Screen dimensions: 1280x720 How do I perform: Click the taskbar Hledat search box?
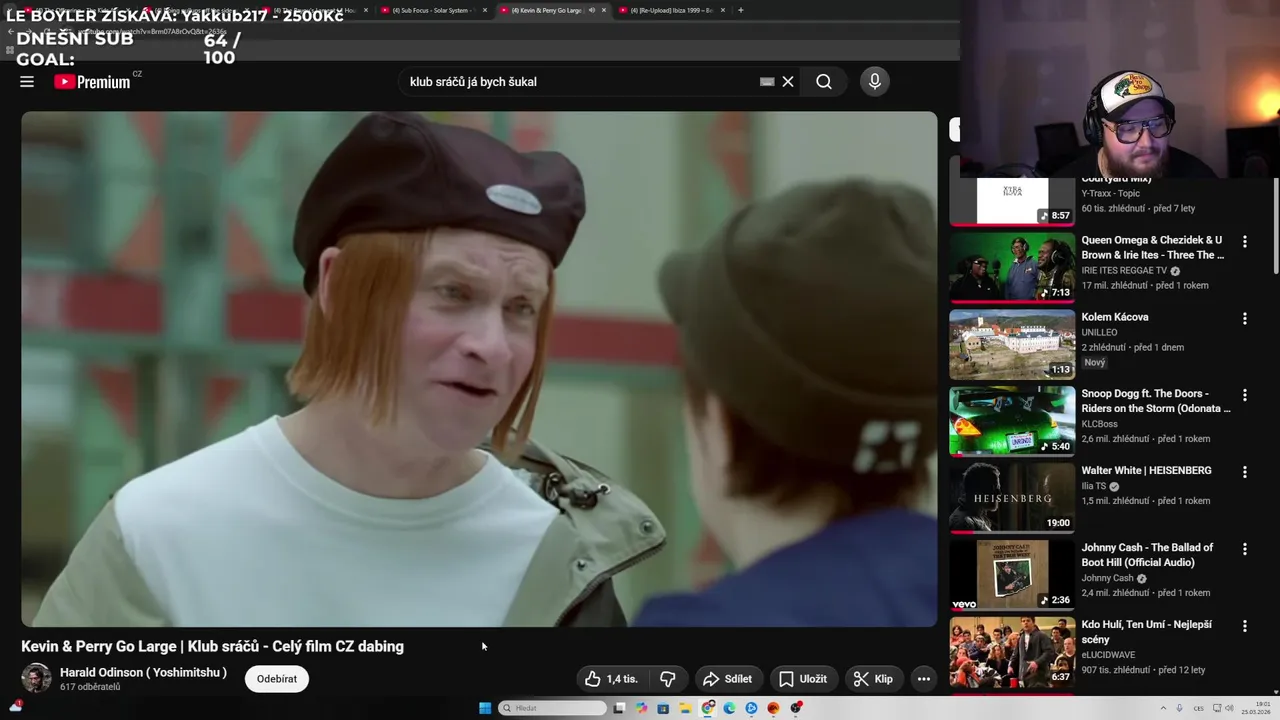click(553, 708)
